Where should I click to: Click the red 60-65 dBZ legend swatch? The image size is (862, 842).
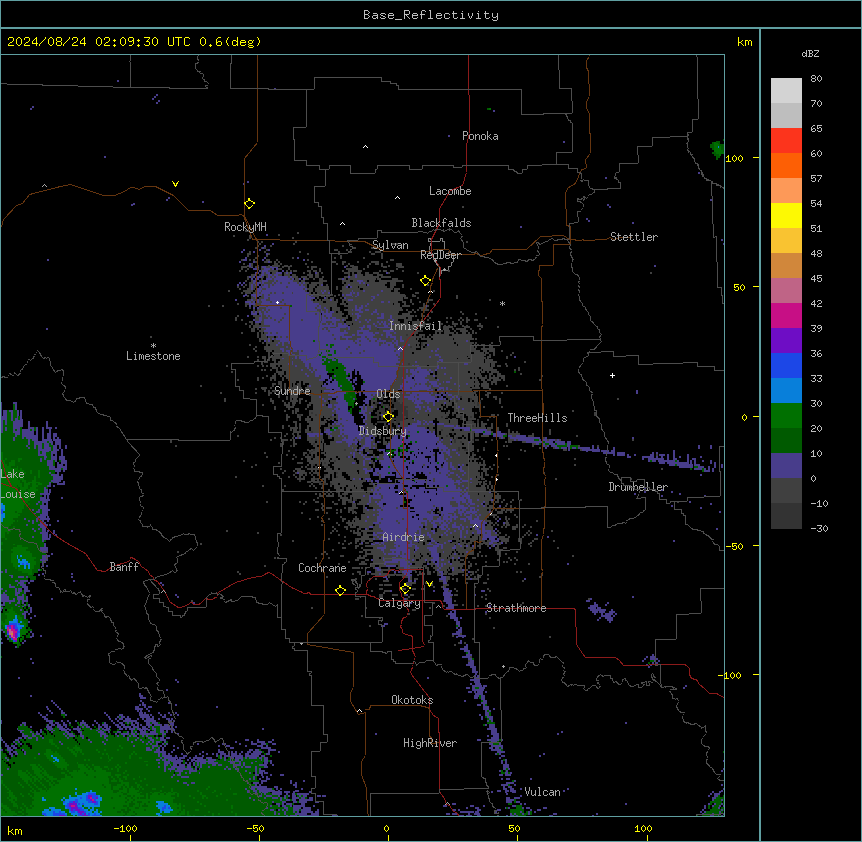(786, 140)
